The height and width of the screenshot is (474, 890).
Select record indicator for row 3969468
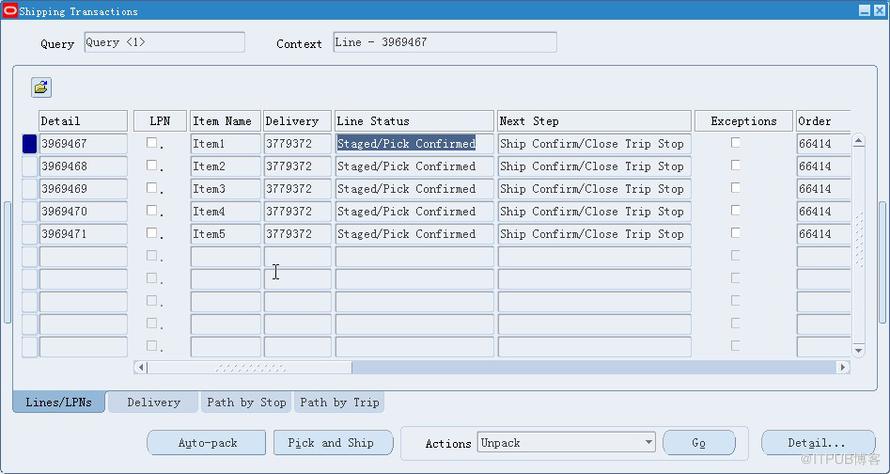[30, 166]
